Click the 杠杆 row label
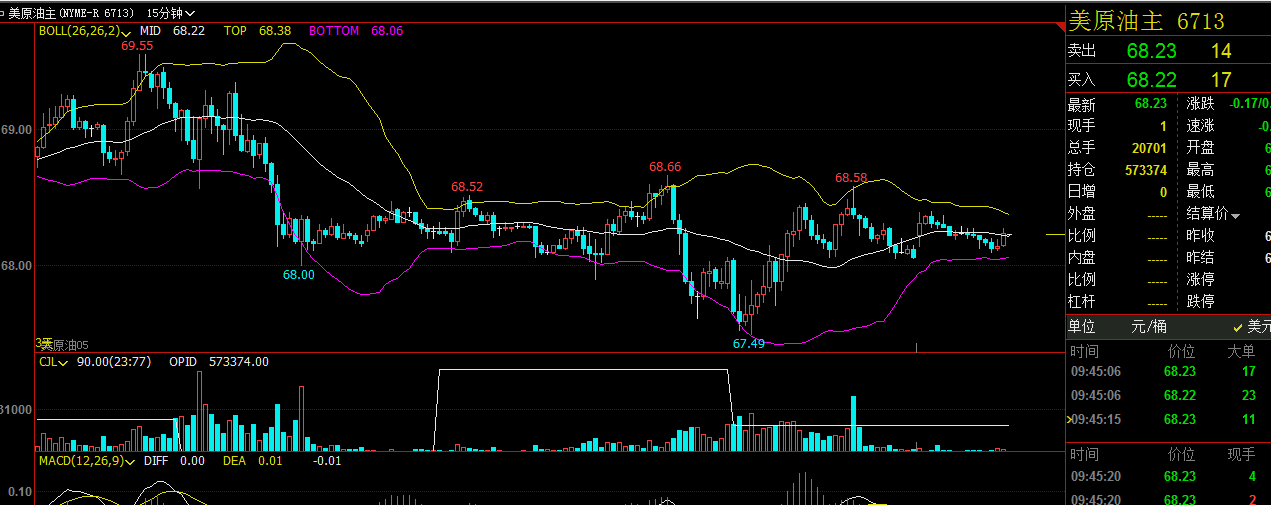Screen dimensions: 1271x505 1082,302
